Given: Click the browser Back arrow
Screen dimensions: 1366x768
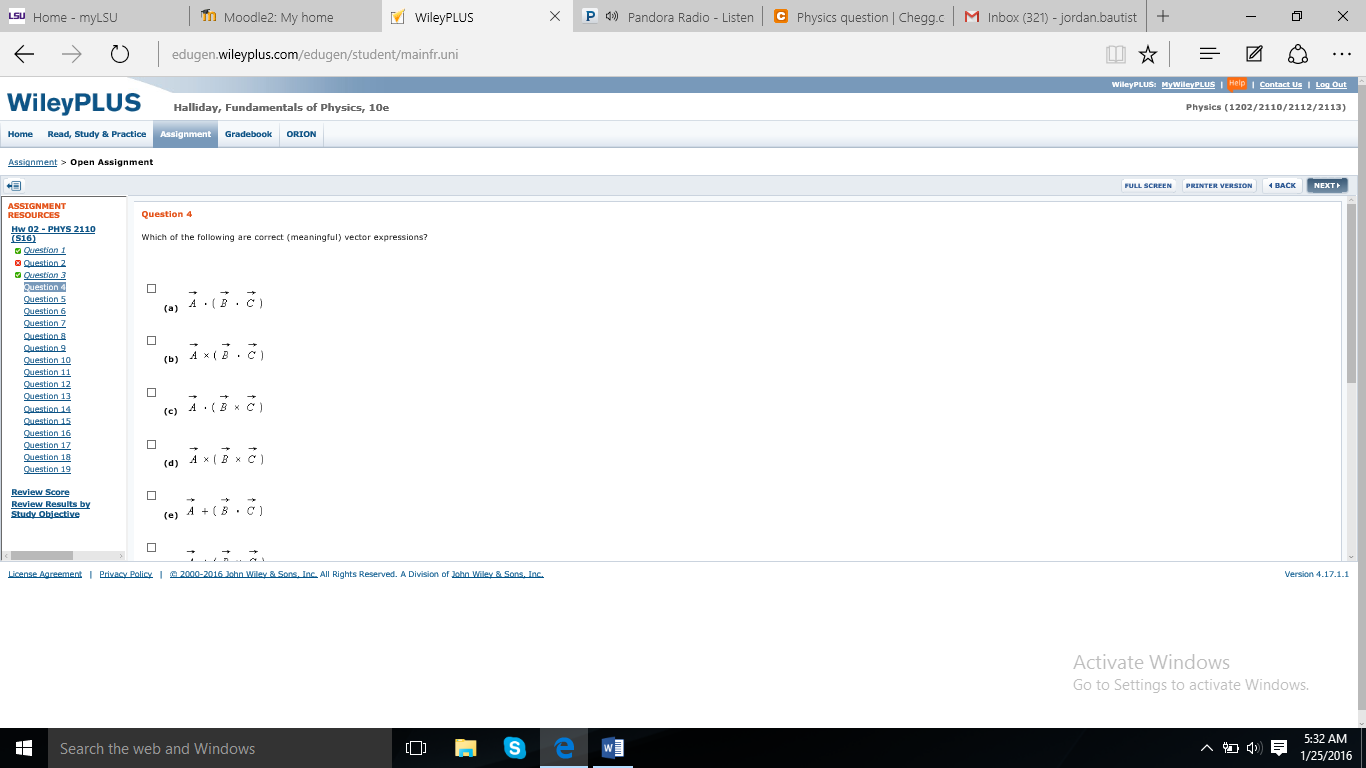Looking at the screenshot, I should coord(24,54).
